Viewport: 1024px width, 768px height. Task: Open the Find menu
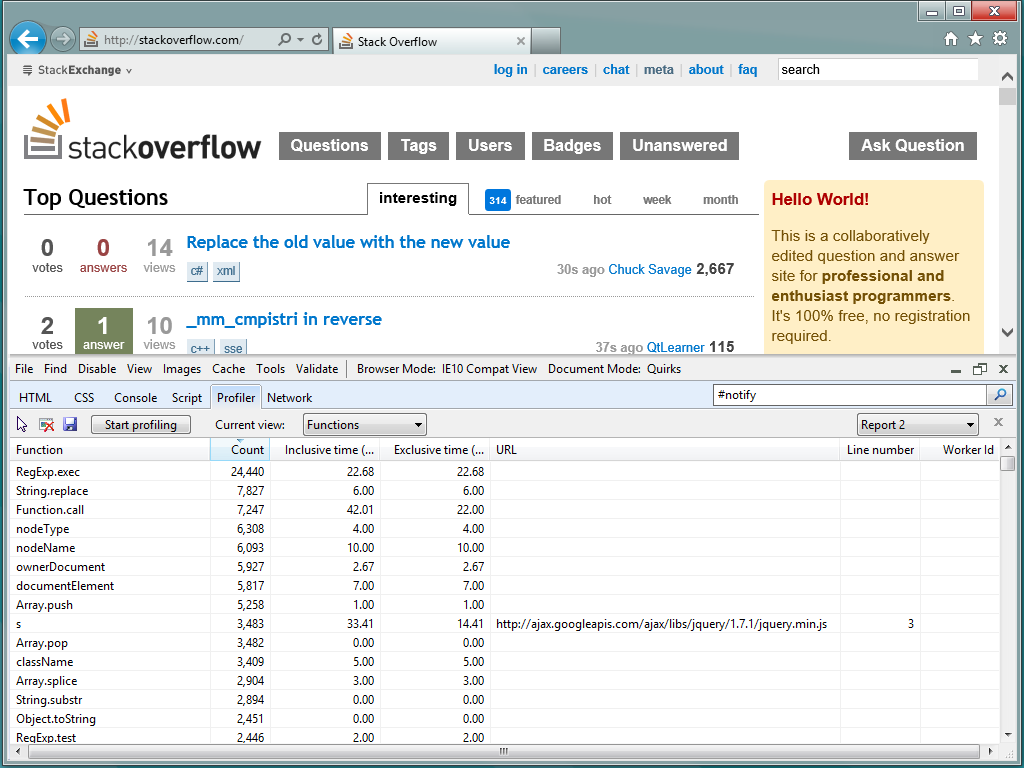coord(56,369)
